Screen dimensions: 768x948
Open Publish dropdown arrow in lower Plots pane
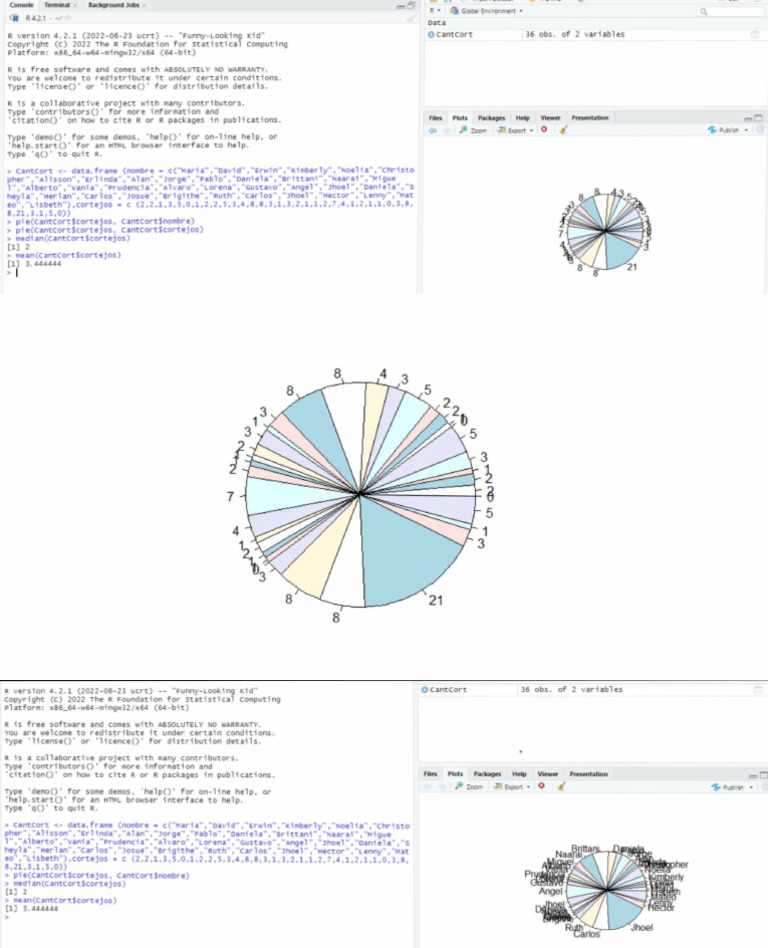coord(751,787)
